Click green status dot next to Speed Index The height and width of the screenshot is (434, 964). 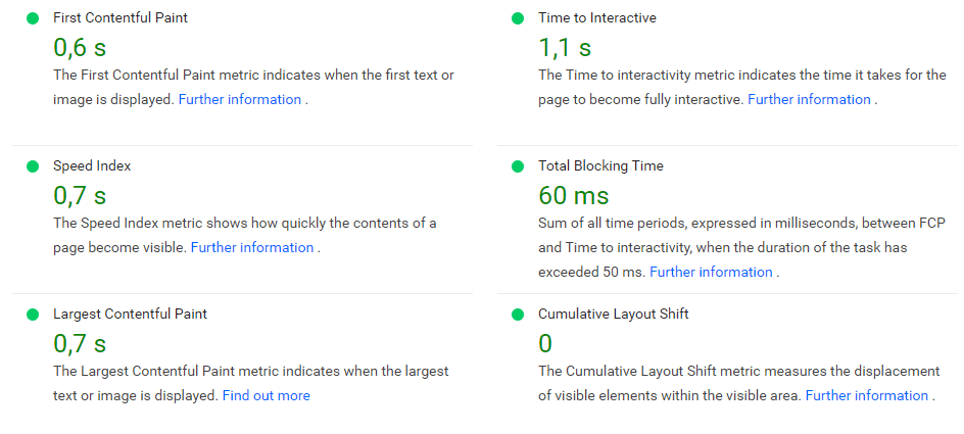(32, 166)
